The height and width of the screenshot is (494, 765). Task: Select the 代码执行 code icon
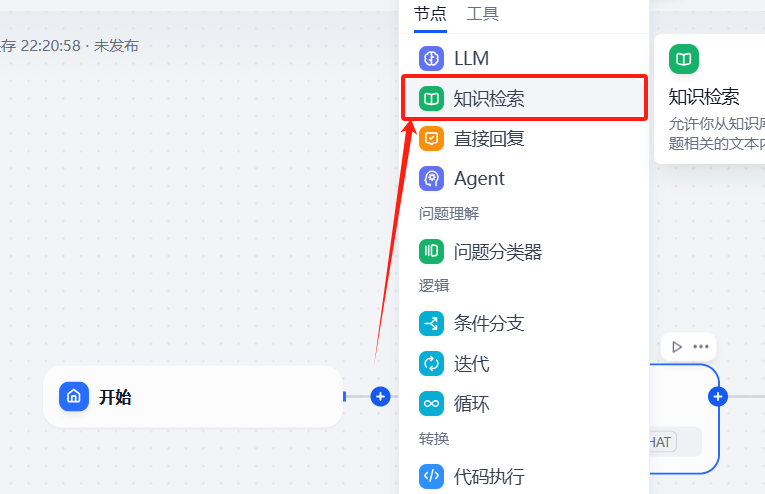pyautogui.click(x=431, y=475)
